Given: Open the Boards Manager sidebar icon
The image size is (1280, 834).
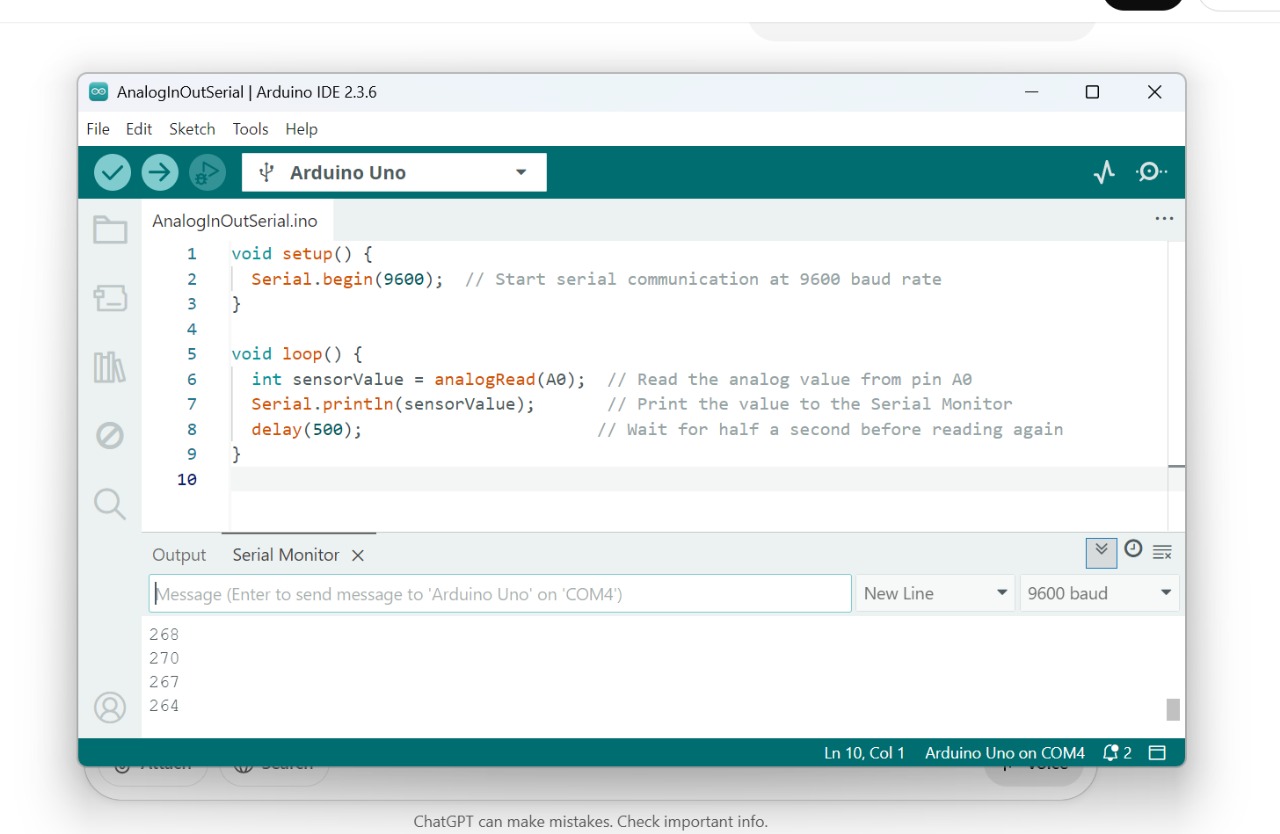Looking at the screenshot, I should pos(110,298).
